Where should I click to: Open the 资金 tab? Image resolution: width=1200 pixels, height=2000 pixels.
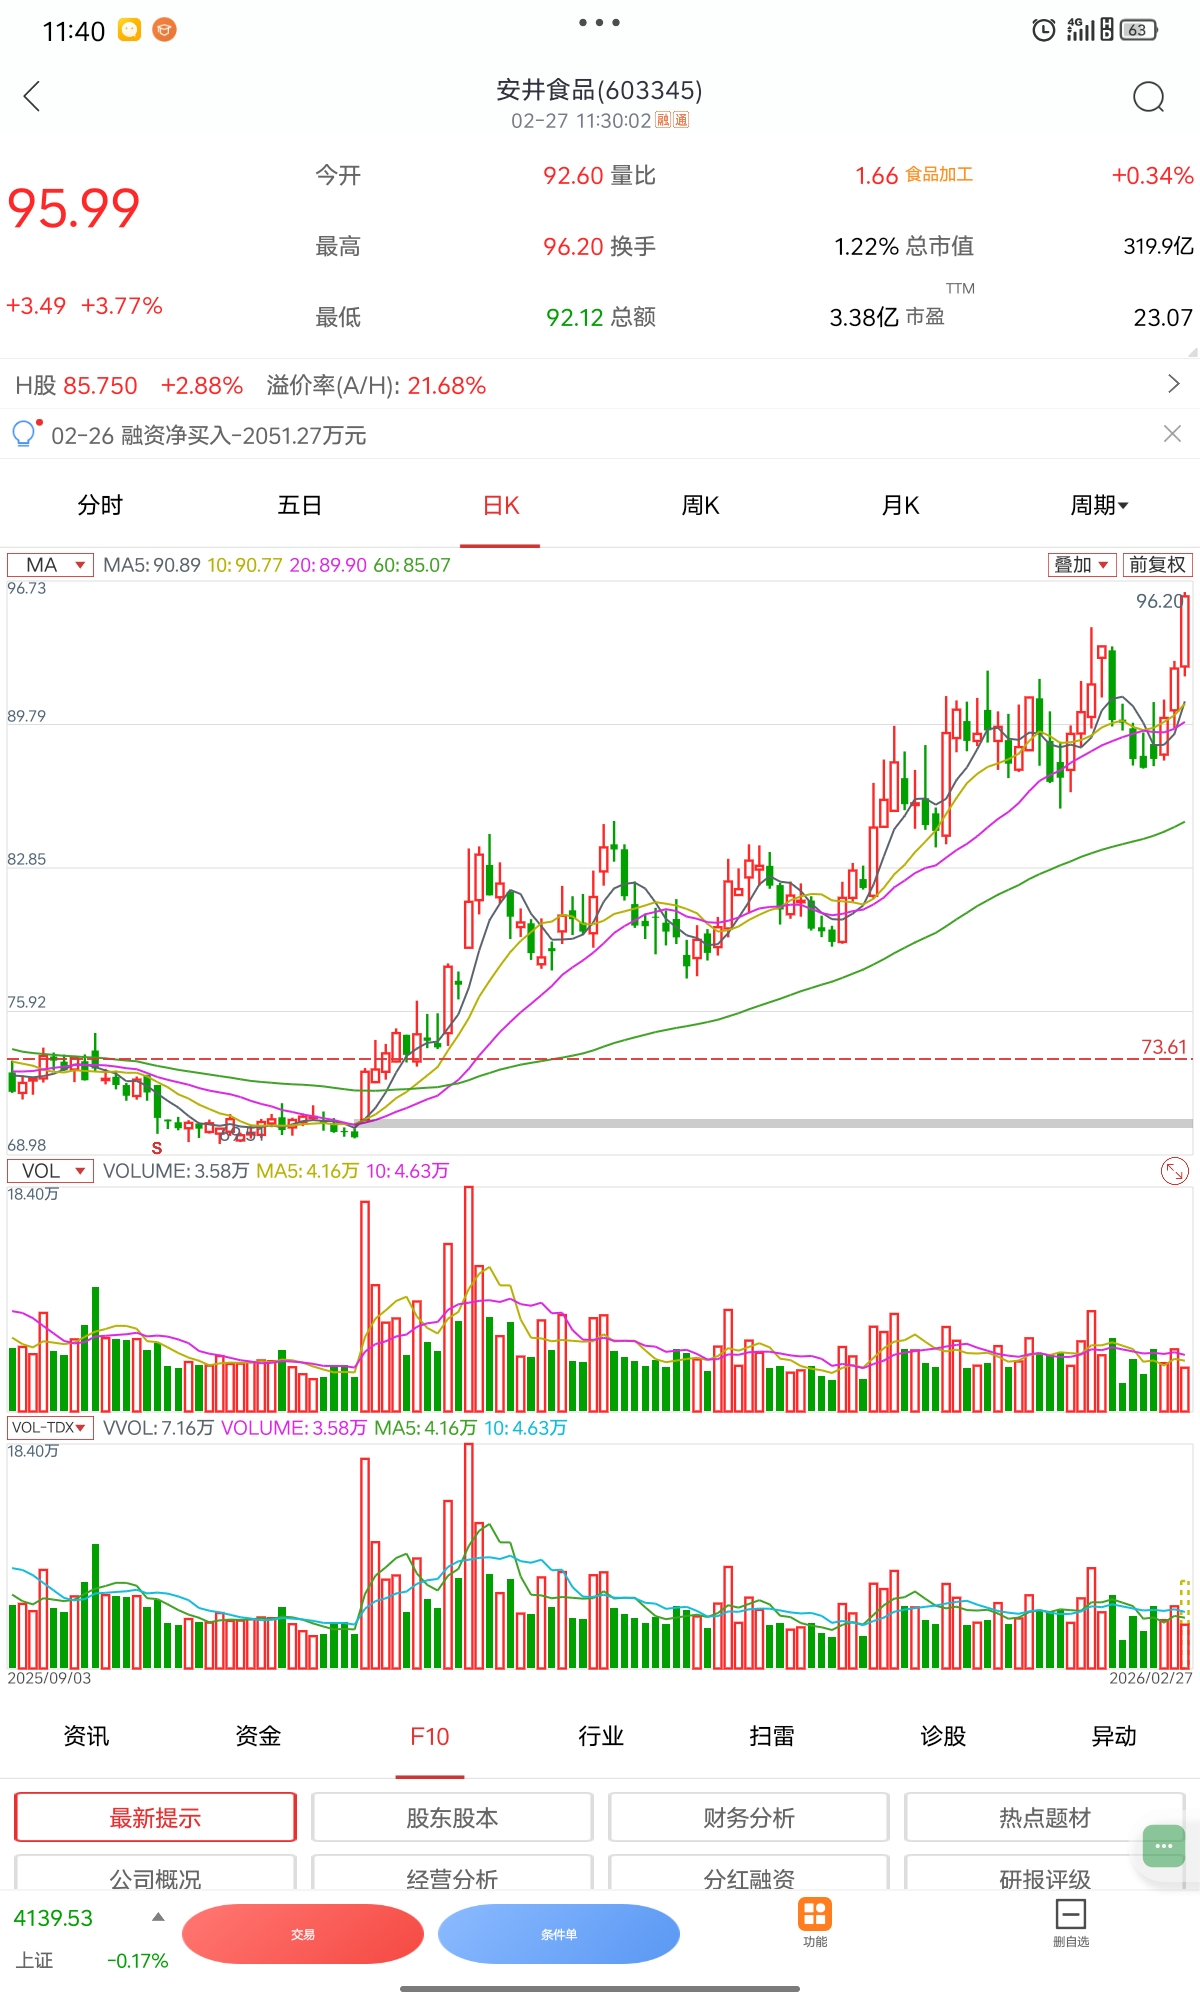tap(258, 1737)
